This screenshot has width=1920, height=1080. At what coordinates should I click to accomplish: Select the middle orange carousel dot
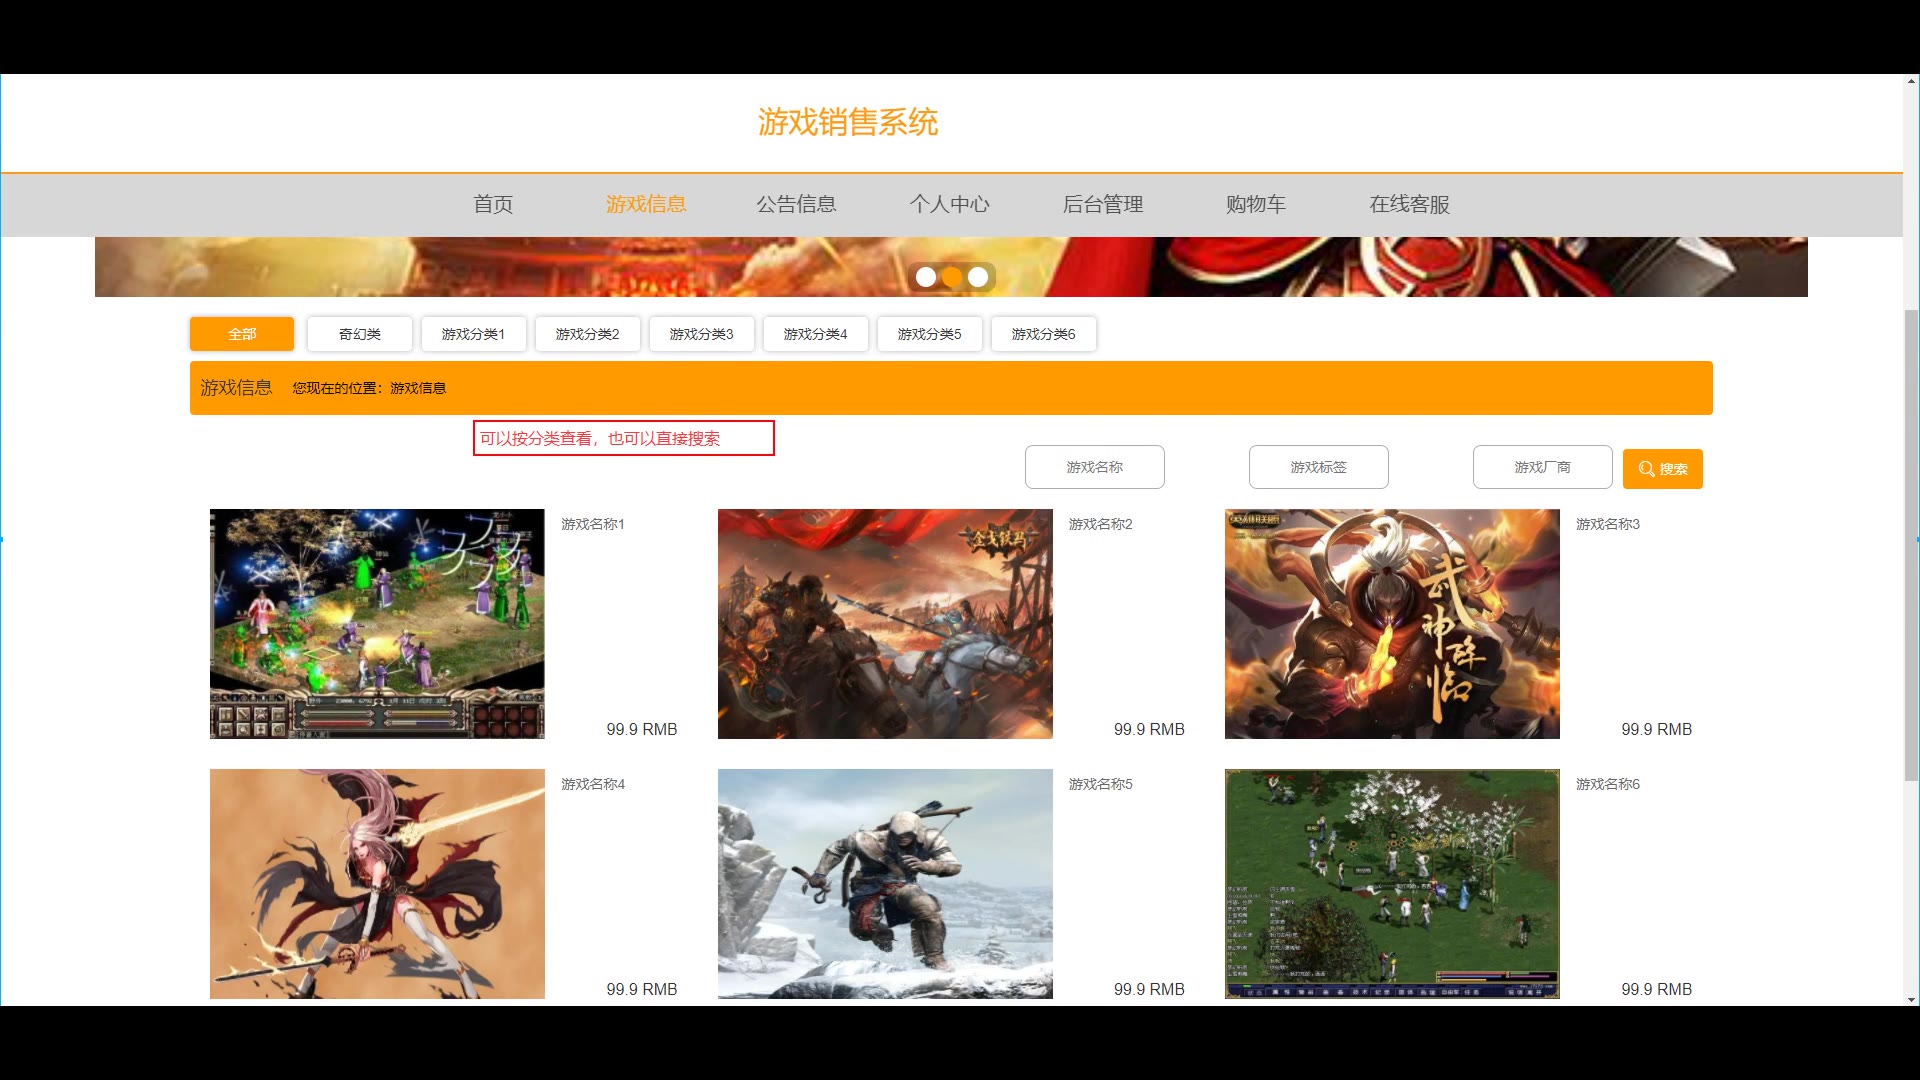pyautogui.click(x=952, y=277)
